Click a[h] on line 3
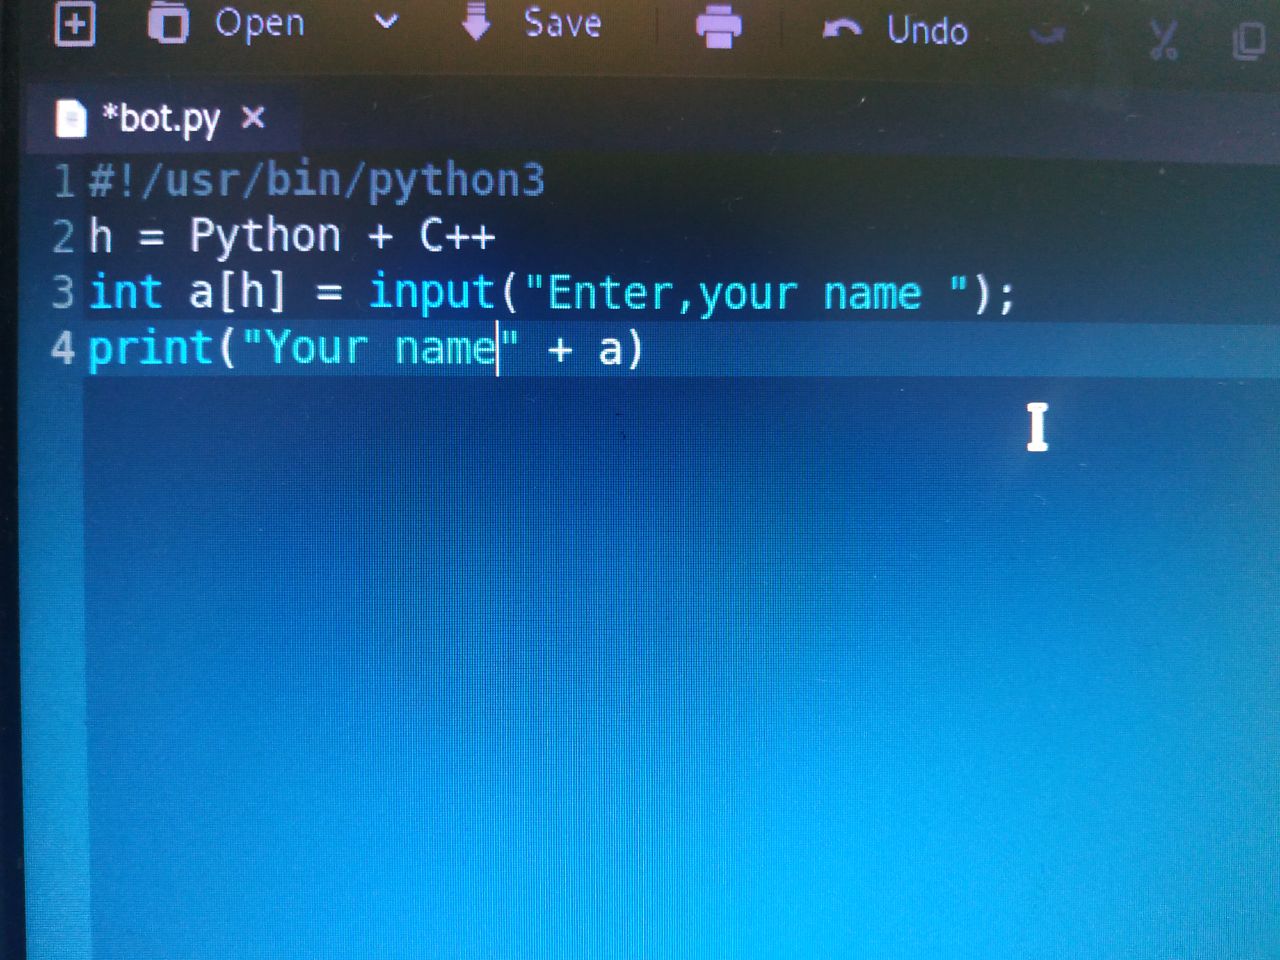 238,293
